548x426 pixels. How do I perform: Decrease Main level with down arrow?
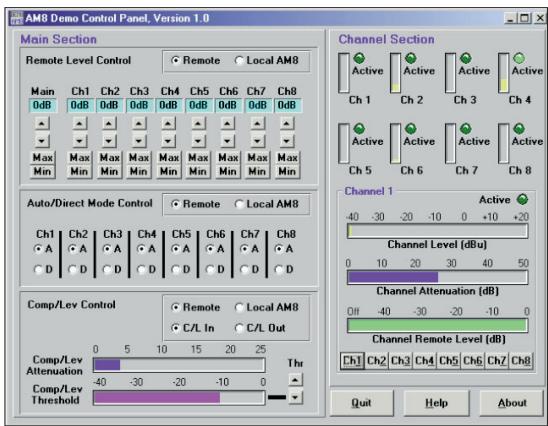[42, 141]
